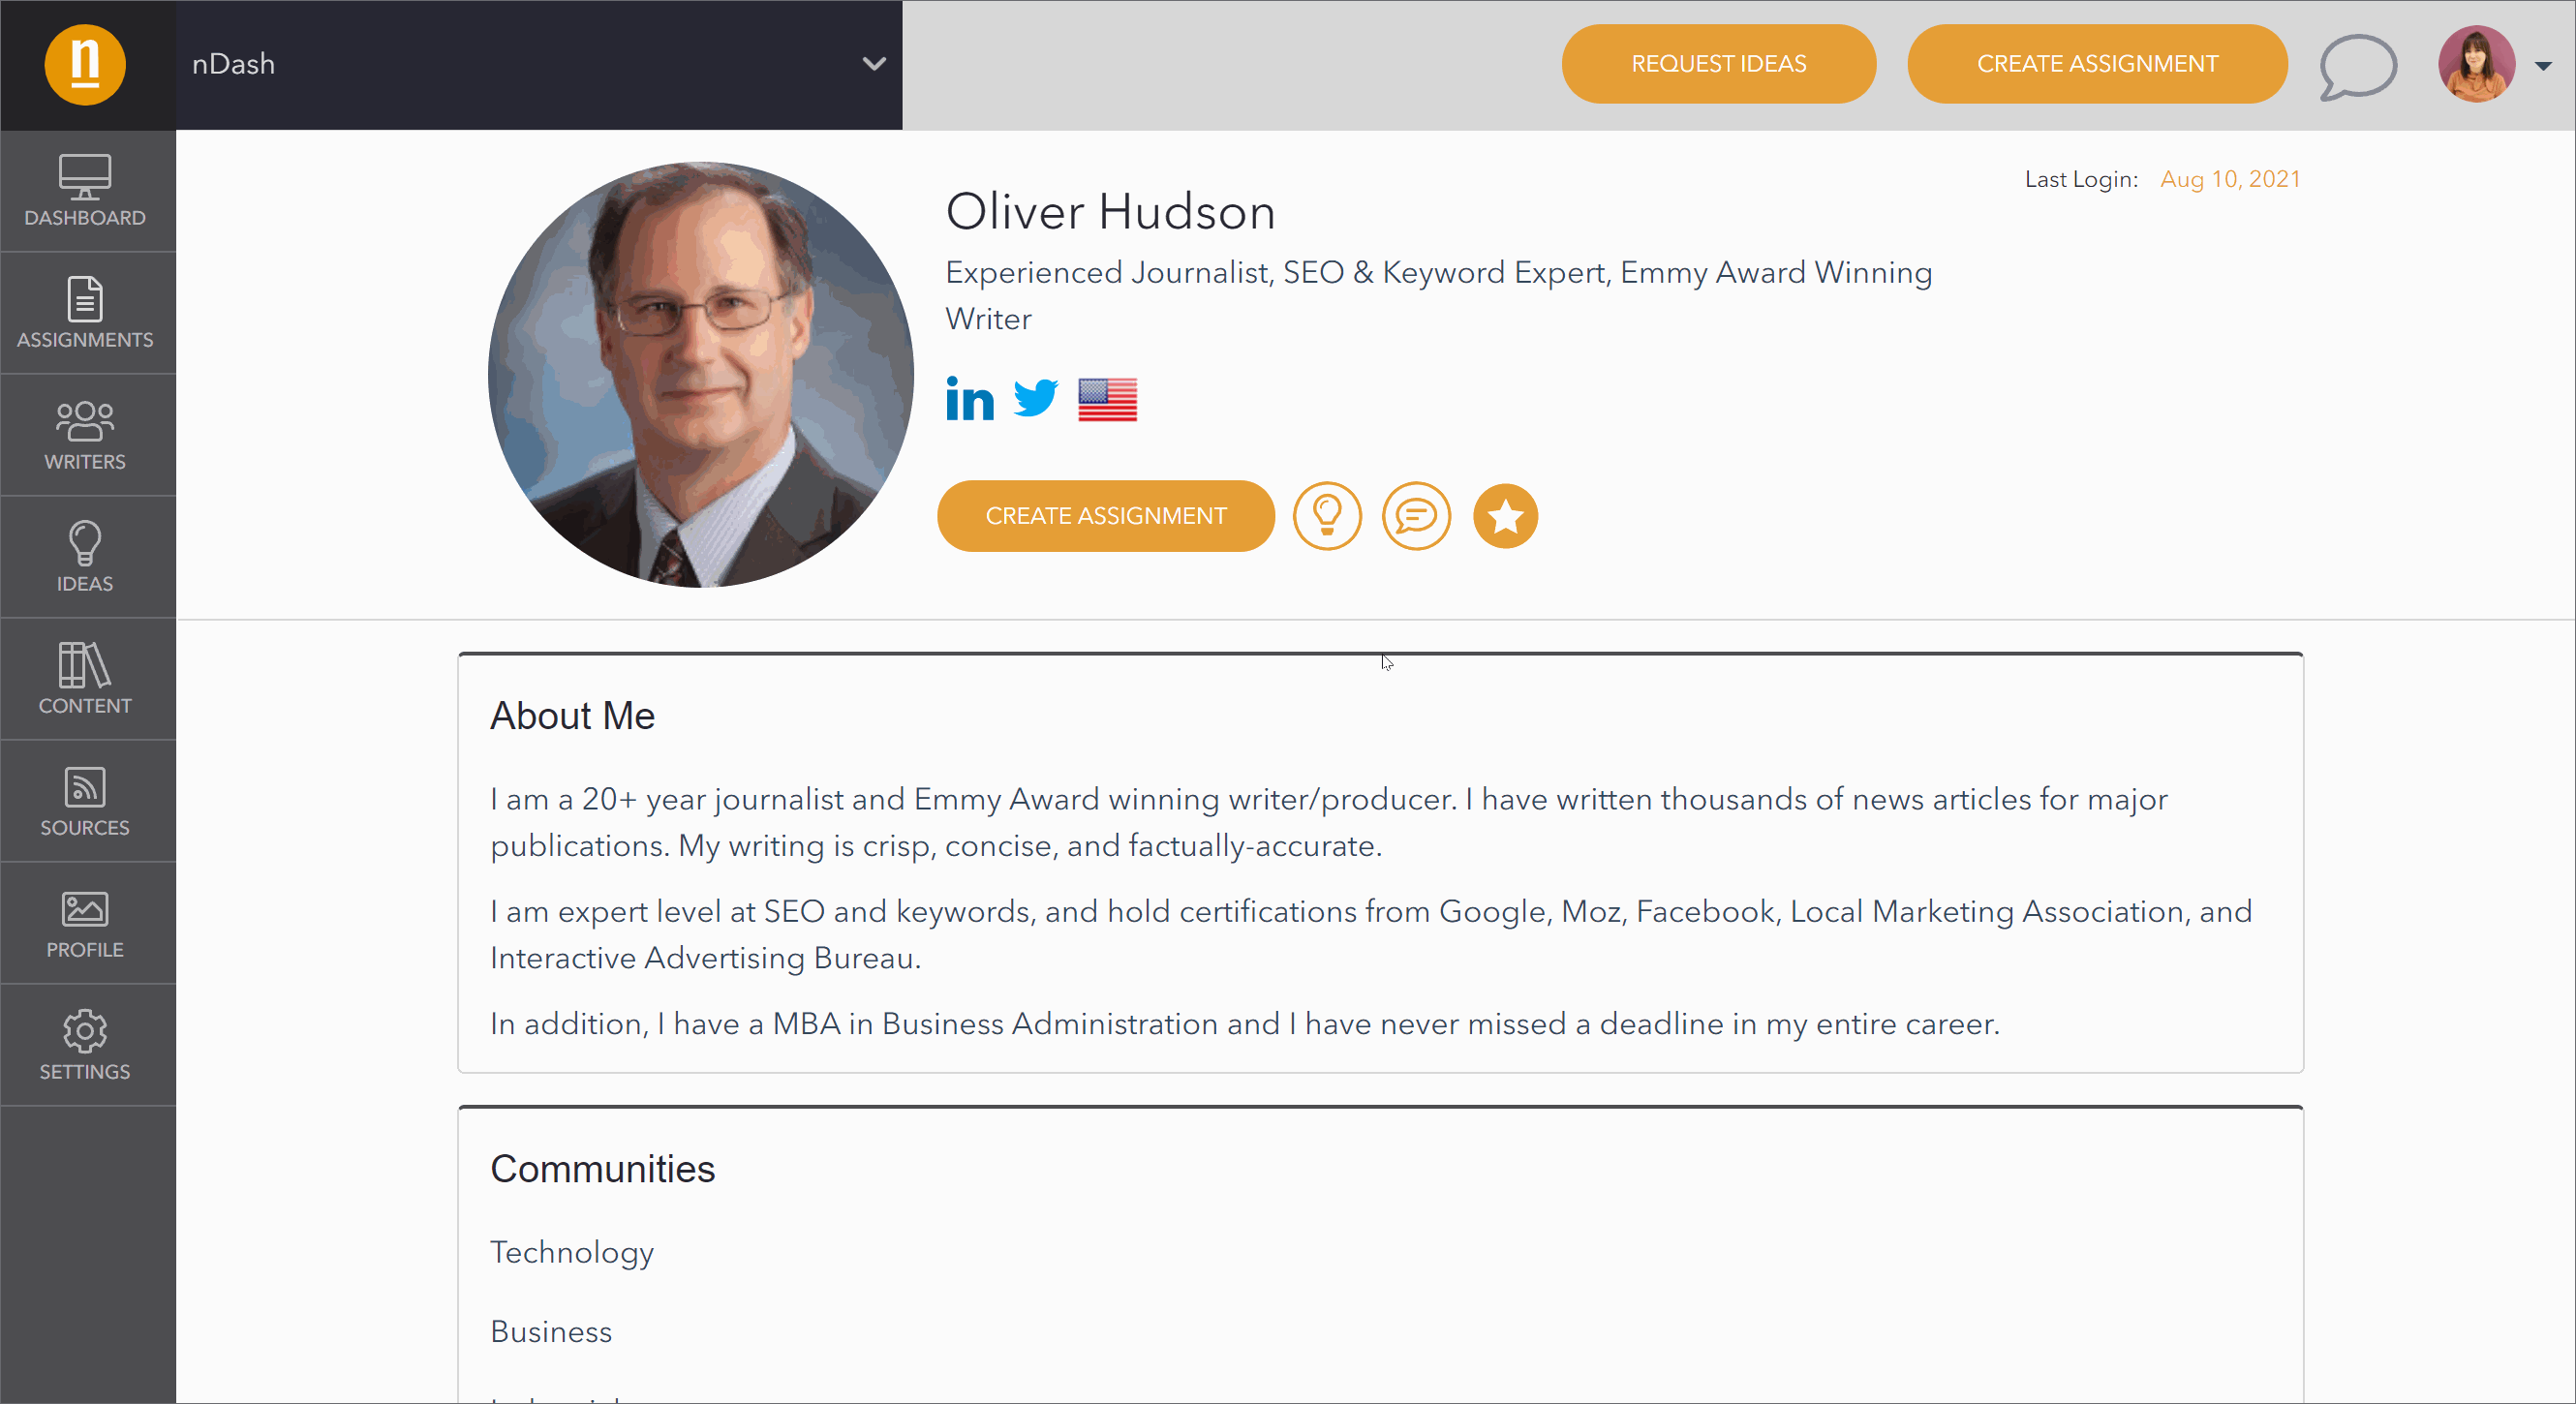The width and height of the screenshot is (2576, 1404).
Task: Open messages from top bar speech bubble
Action: 2357,65
